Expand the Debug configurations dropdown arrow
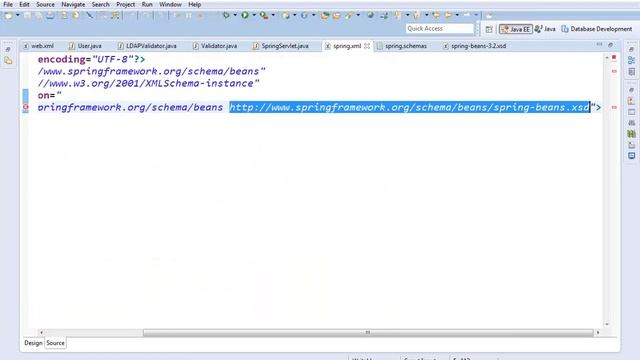The height and width of the screenshot is (360, 640). [235, 15]
